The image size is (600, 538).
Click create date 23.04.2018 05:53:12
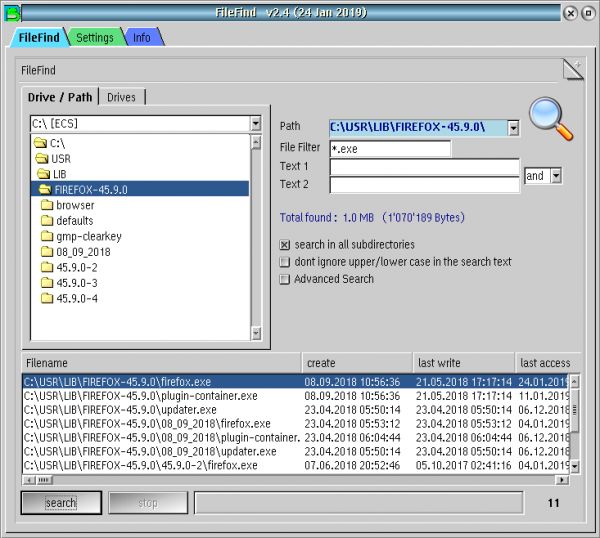coord(352,424)
